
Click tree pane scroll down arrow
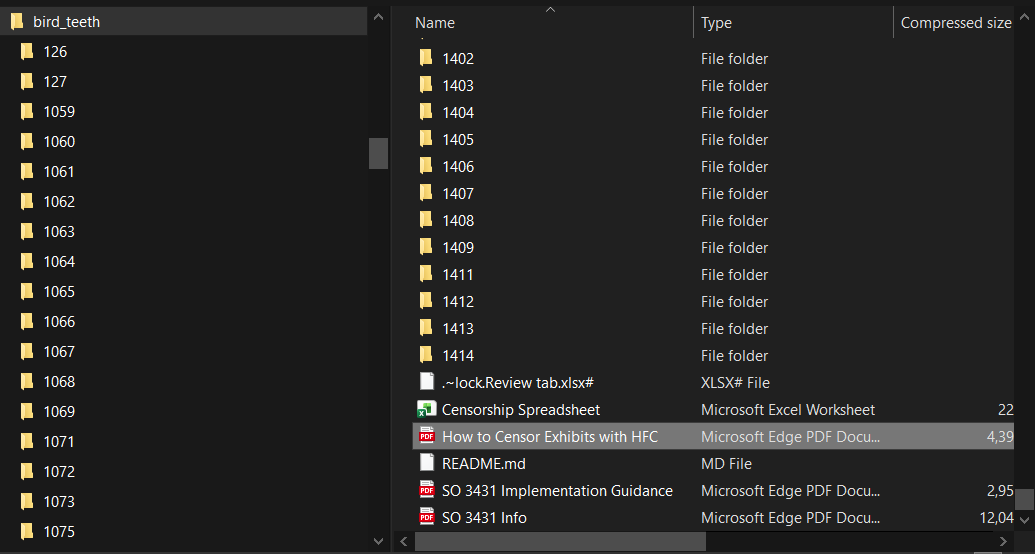point(378,541)
